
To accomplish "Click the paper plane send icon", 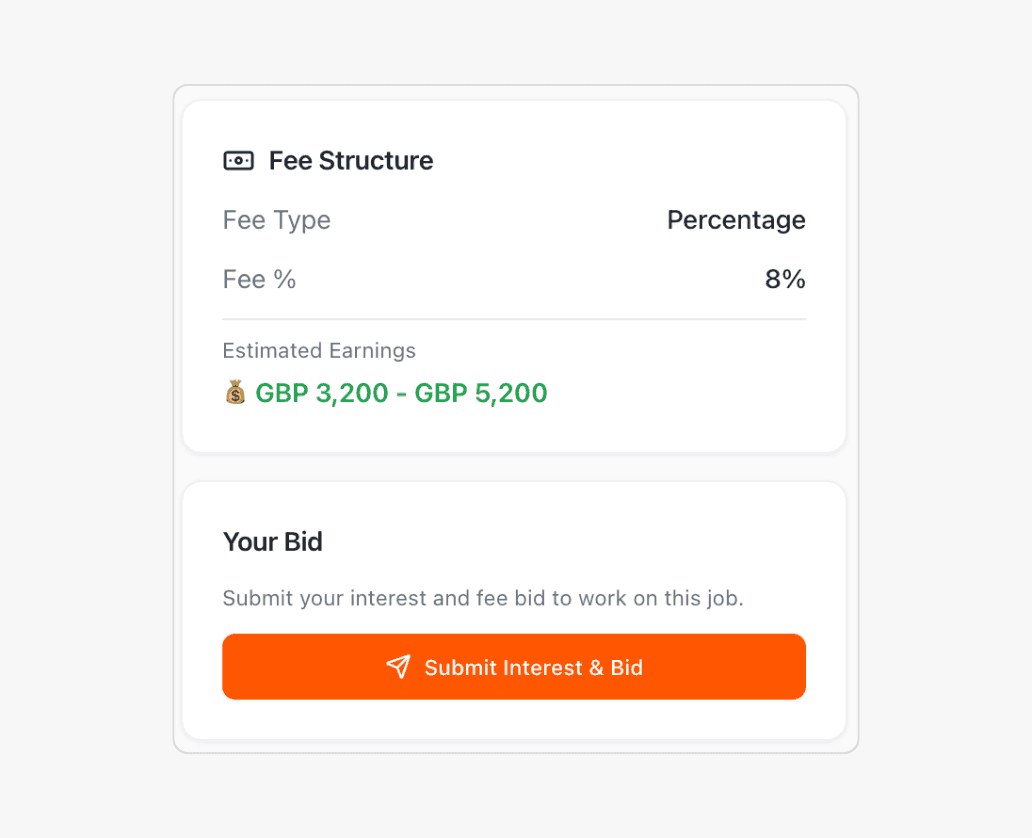I will point(398,667).
